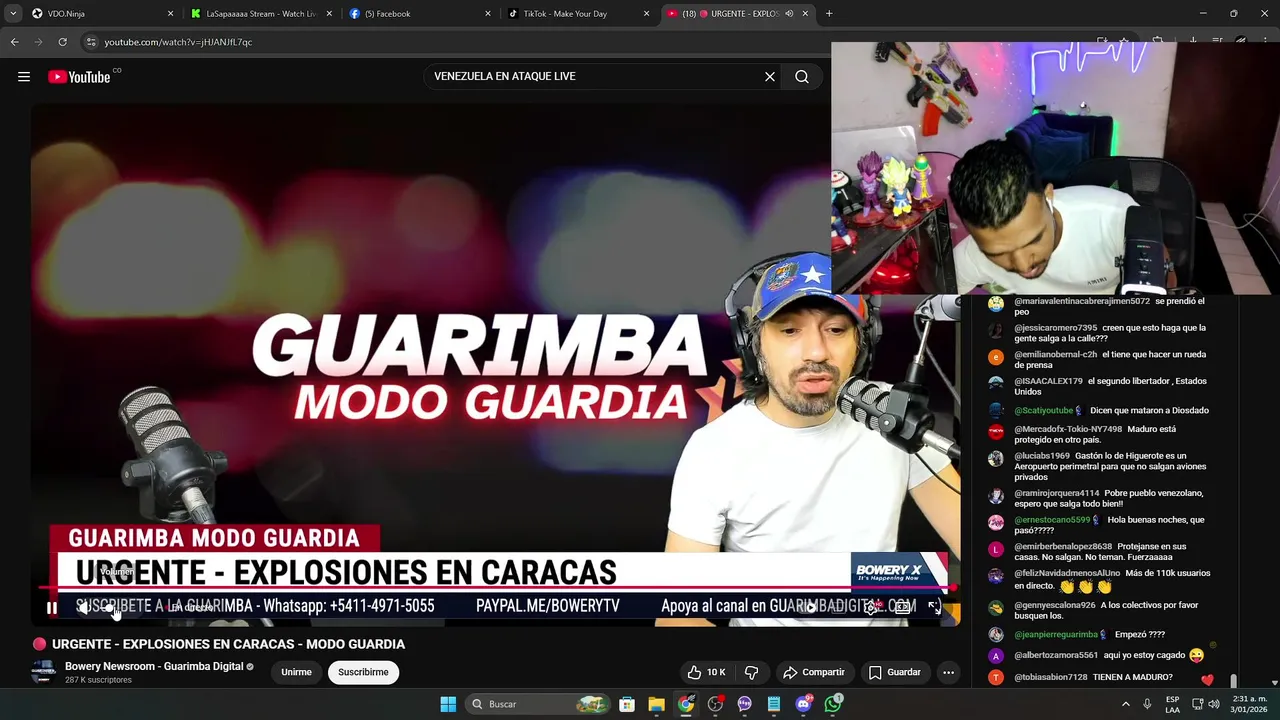The image size is (1280, 720).
Task: View site information icon in address bar
Action: (91, 42)
